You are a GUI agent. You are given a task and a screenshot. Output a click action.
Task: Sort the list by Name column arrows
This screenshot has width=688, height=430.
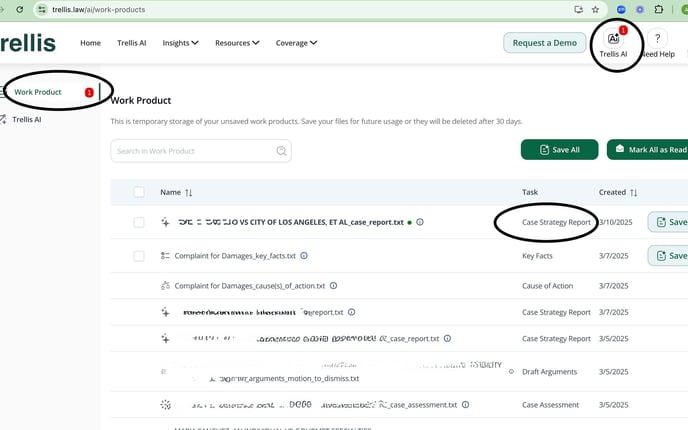click(x=189, y=193)
